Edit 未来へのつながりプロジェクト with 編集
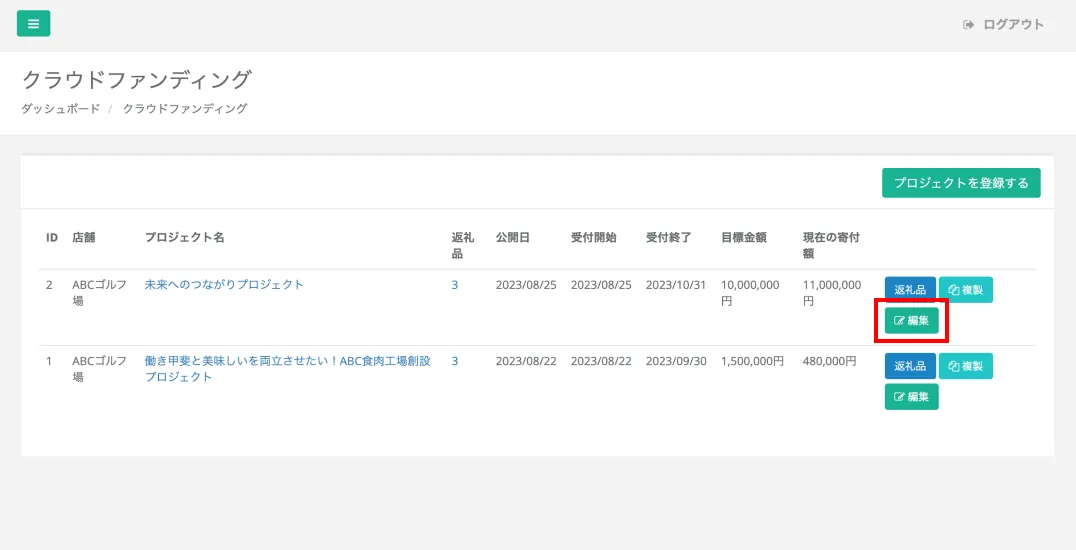Screen dimensions: 1076x550 click(911, 321)
